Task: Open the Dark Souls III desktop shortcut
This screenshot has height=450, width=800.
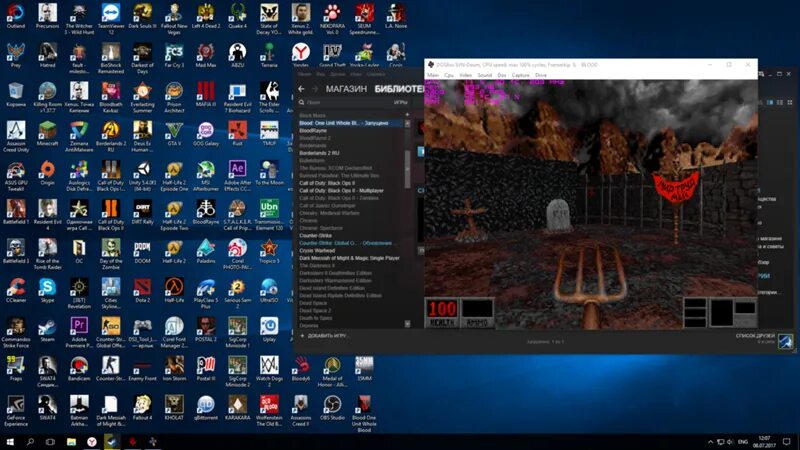Action: 142,16
